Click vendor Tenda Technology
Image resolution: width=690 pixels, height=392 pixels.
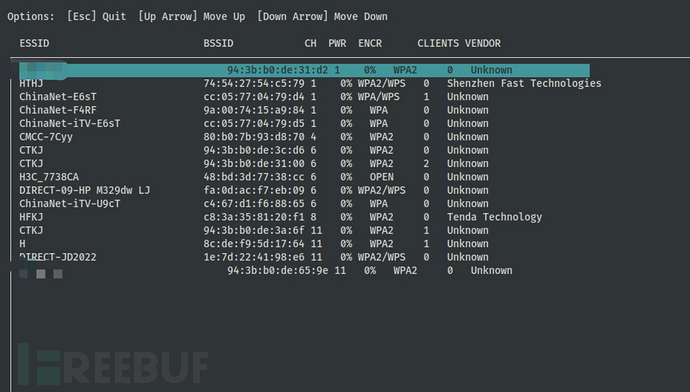(495, 217)
